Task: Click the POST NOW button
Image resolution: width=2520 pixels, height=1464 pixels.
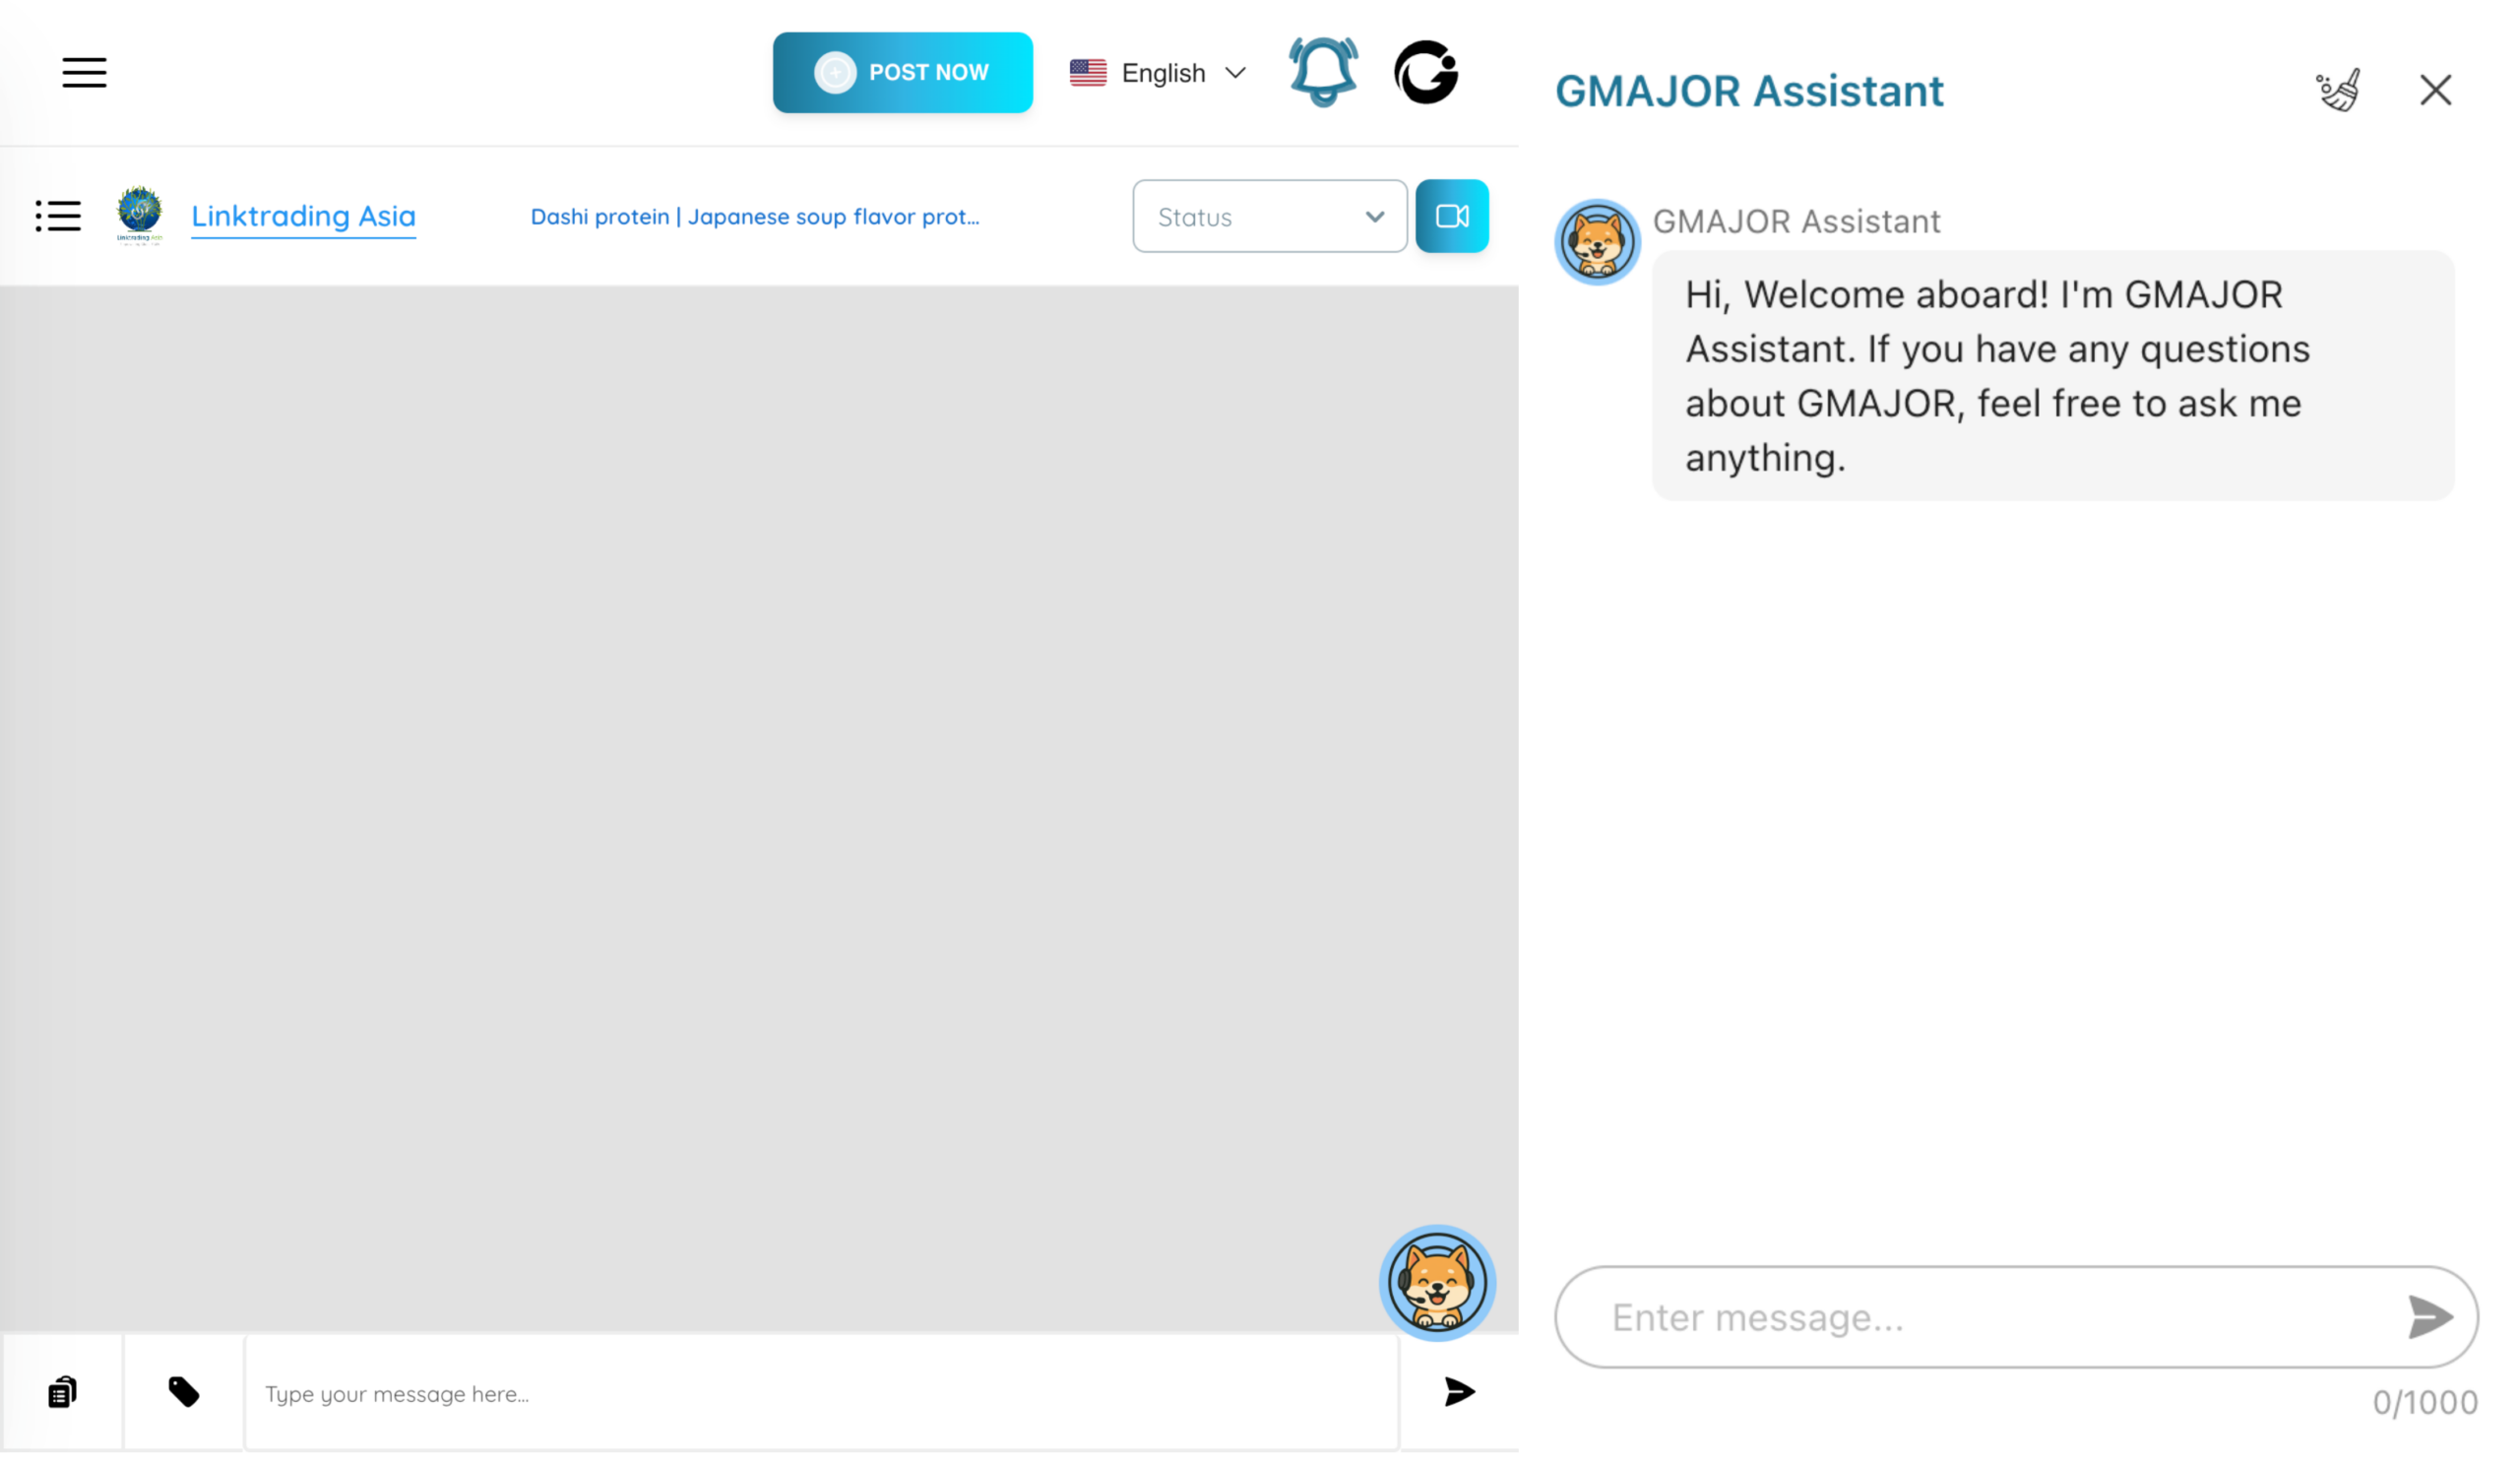Action: click(902, 72)
